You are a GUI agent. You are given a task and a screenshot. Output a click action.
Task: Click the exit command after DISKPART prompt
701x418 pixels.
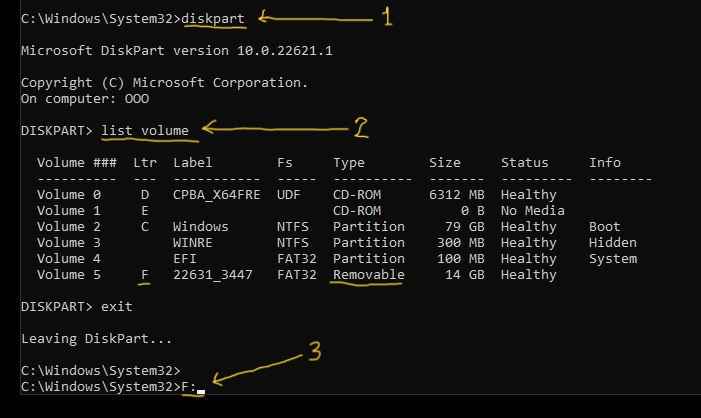tap(117, 307)
